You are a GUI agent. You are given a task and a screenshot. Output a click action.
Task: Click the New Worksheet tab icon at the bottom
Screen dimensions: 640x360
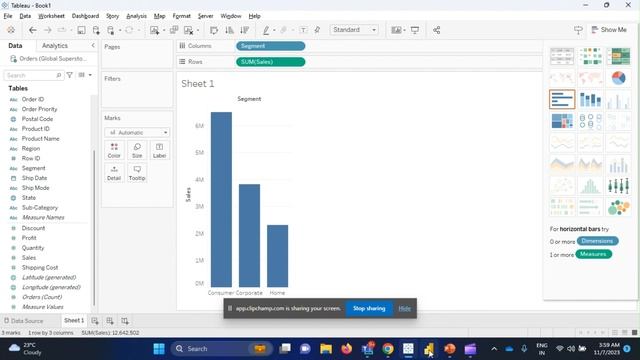(x=95, y=321)
